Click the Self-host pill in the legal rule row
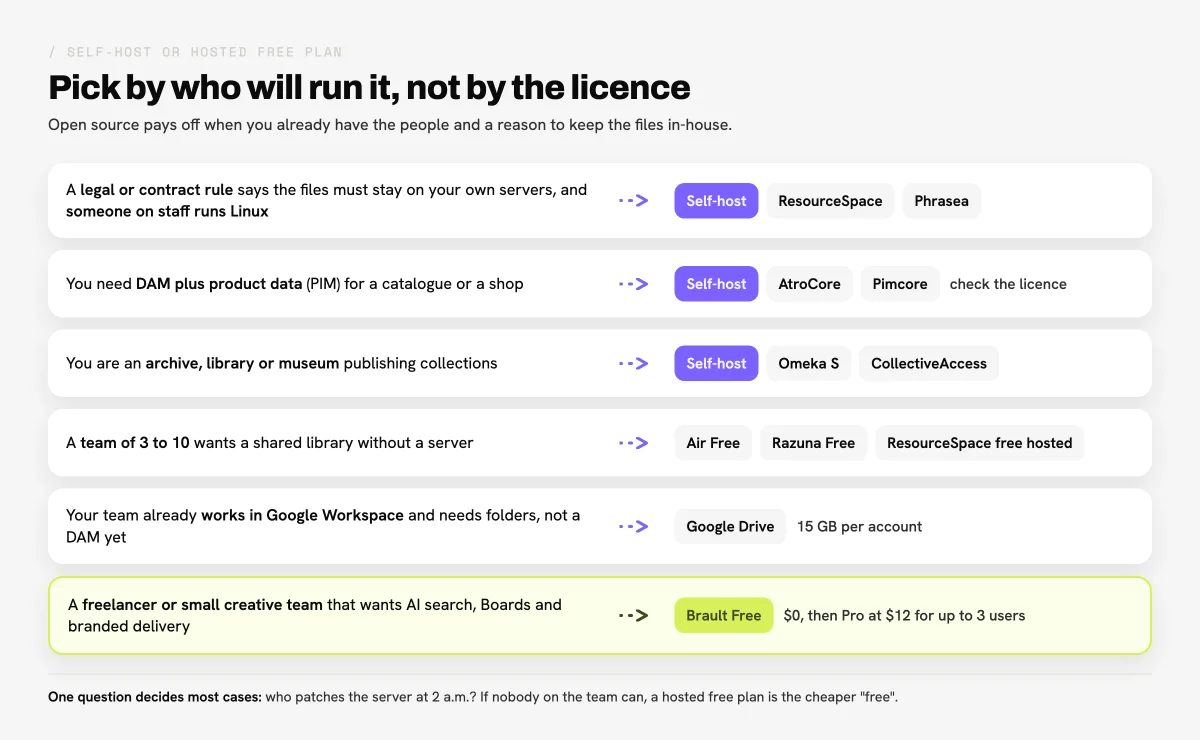 click(716, 201)
